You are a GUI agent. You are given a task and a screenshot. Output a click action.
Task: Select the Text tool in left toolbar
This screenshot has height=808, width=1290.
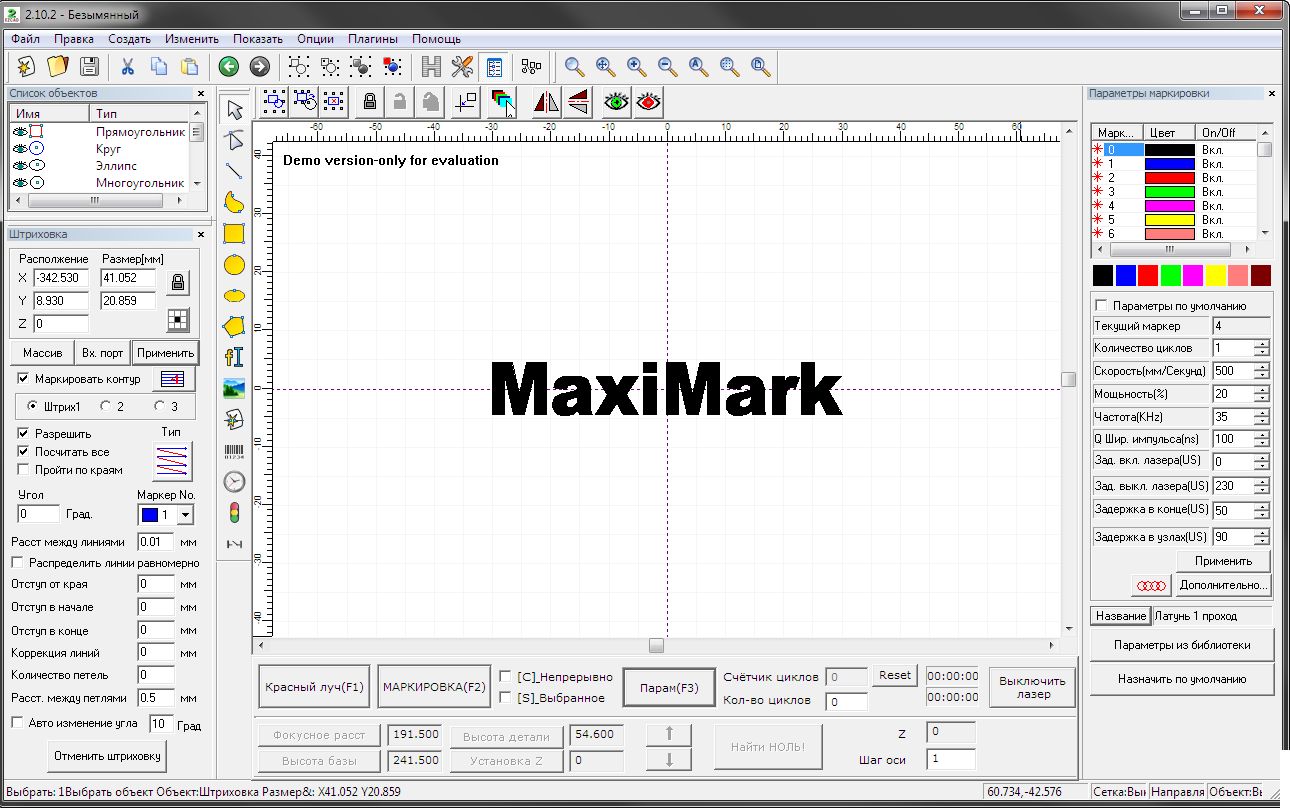point(234,356)
